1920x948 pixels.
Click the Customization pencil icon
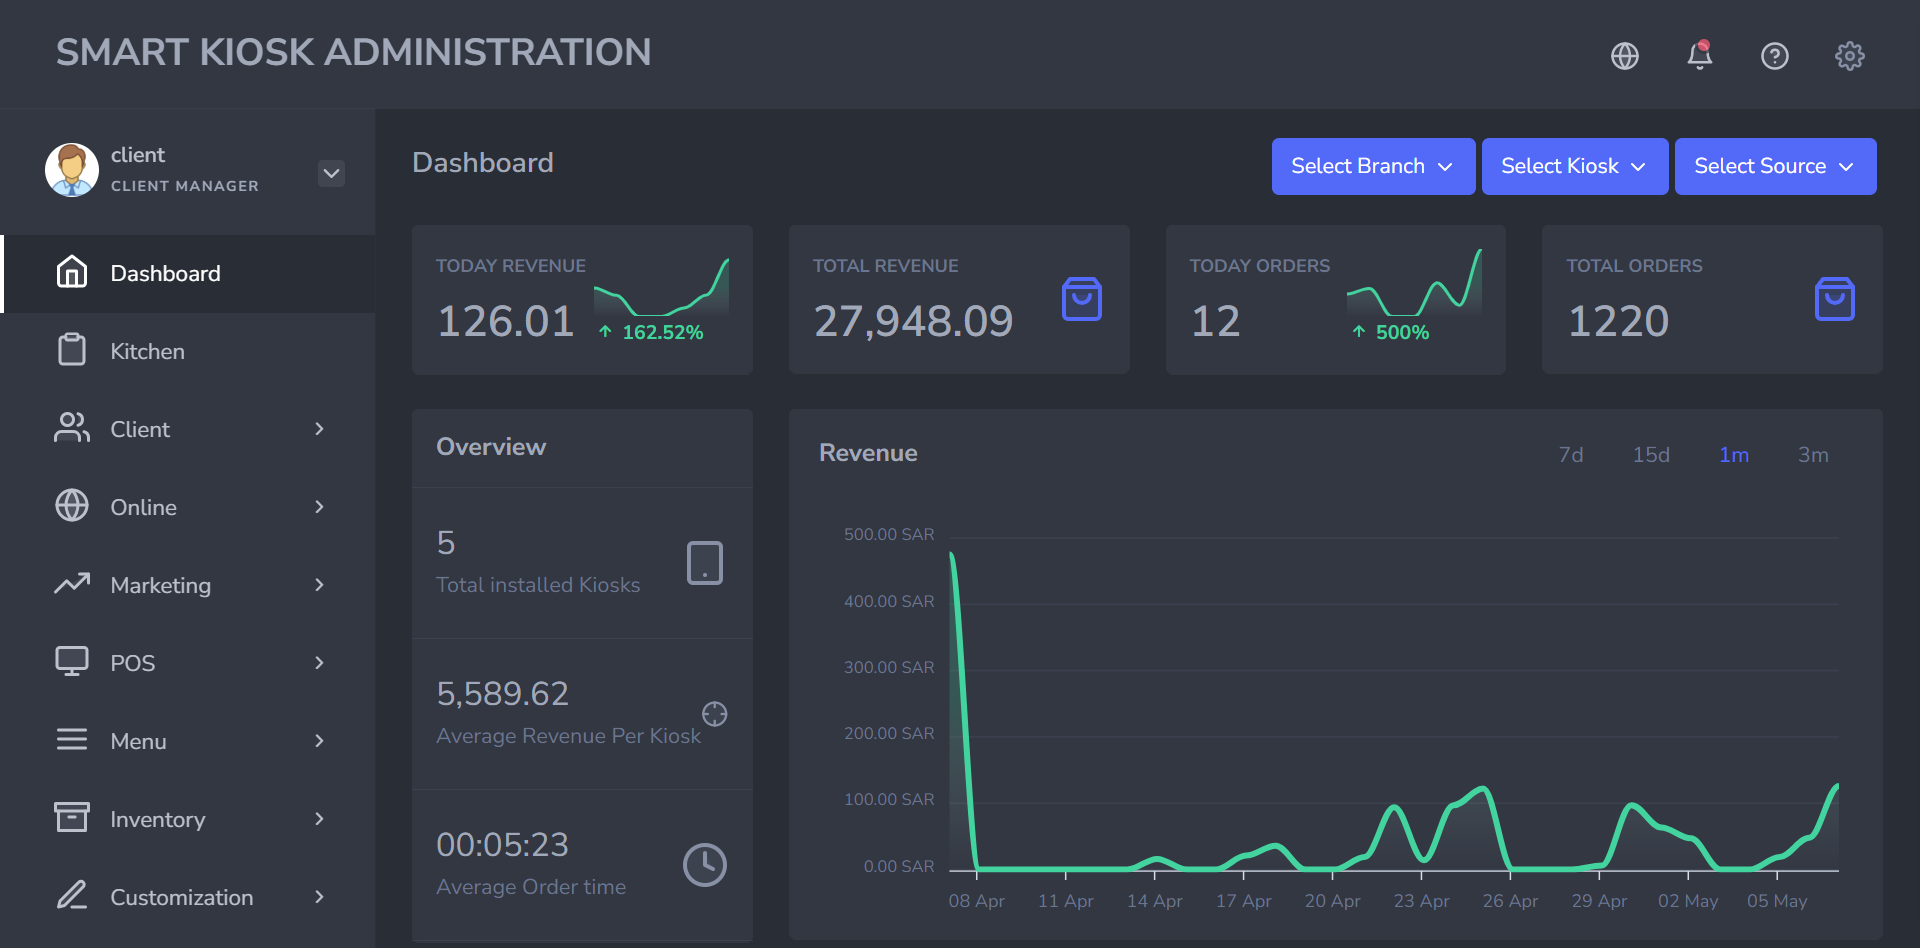[x=72, y=895]
